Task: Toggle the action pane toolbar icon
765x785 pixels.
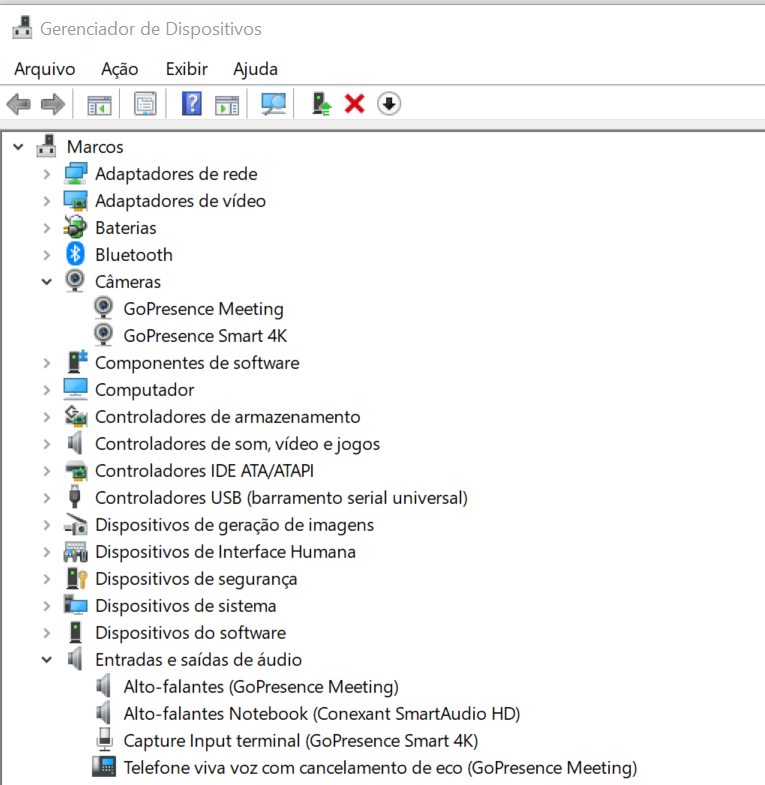Action: 227,104
